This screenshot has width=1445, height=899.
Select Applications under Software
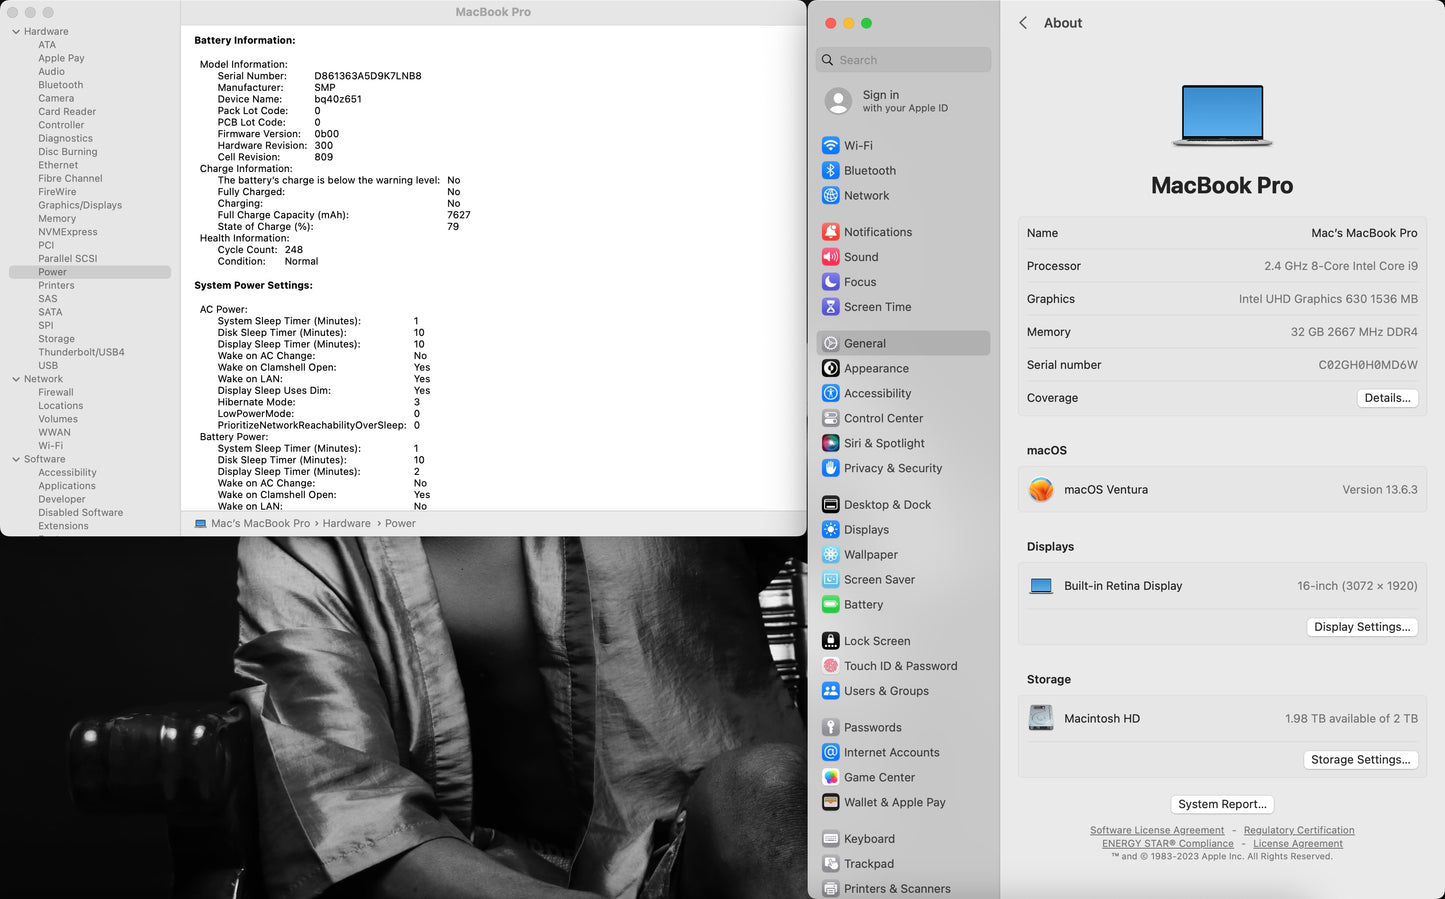67,486
